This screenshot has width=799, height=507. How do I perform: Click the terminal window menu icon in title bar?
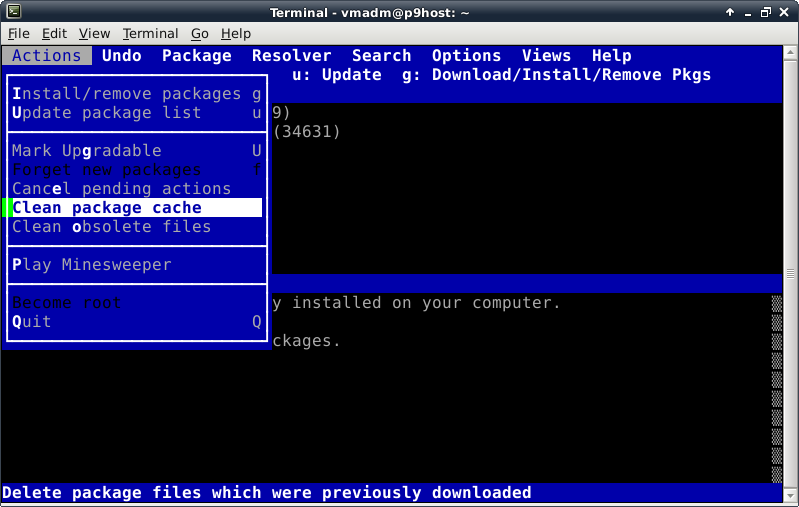point(11,11)
